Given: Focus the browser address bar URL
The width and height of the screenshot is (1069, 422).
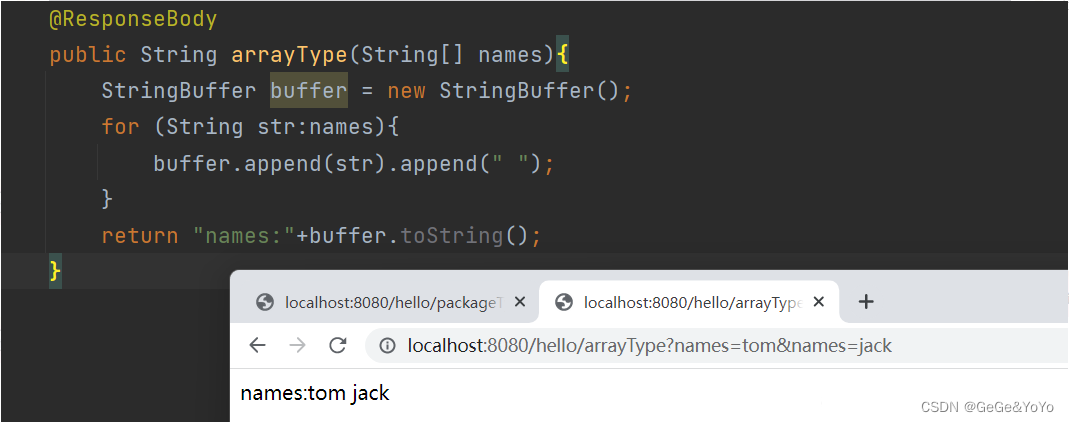Looking at the screenshot, I should click(x=649, y=346).
